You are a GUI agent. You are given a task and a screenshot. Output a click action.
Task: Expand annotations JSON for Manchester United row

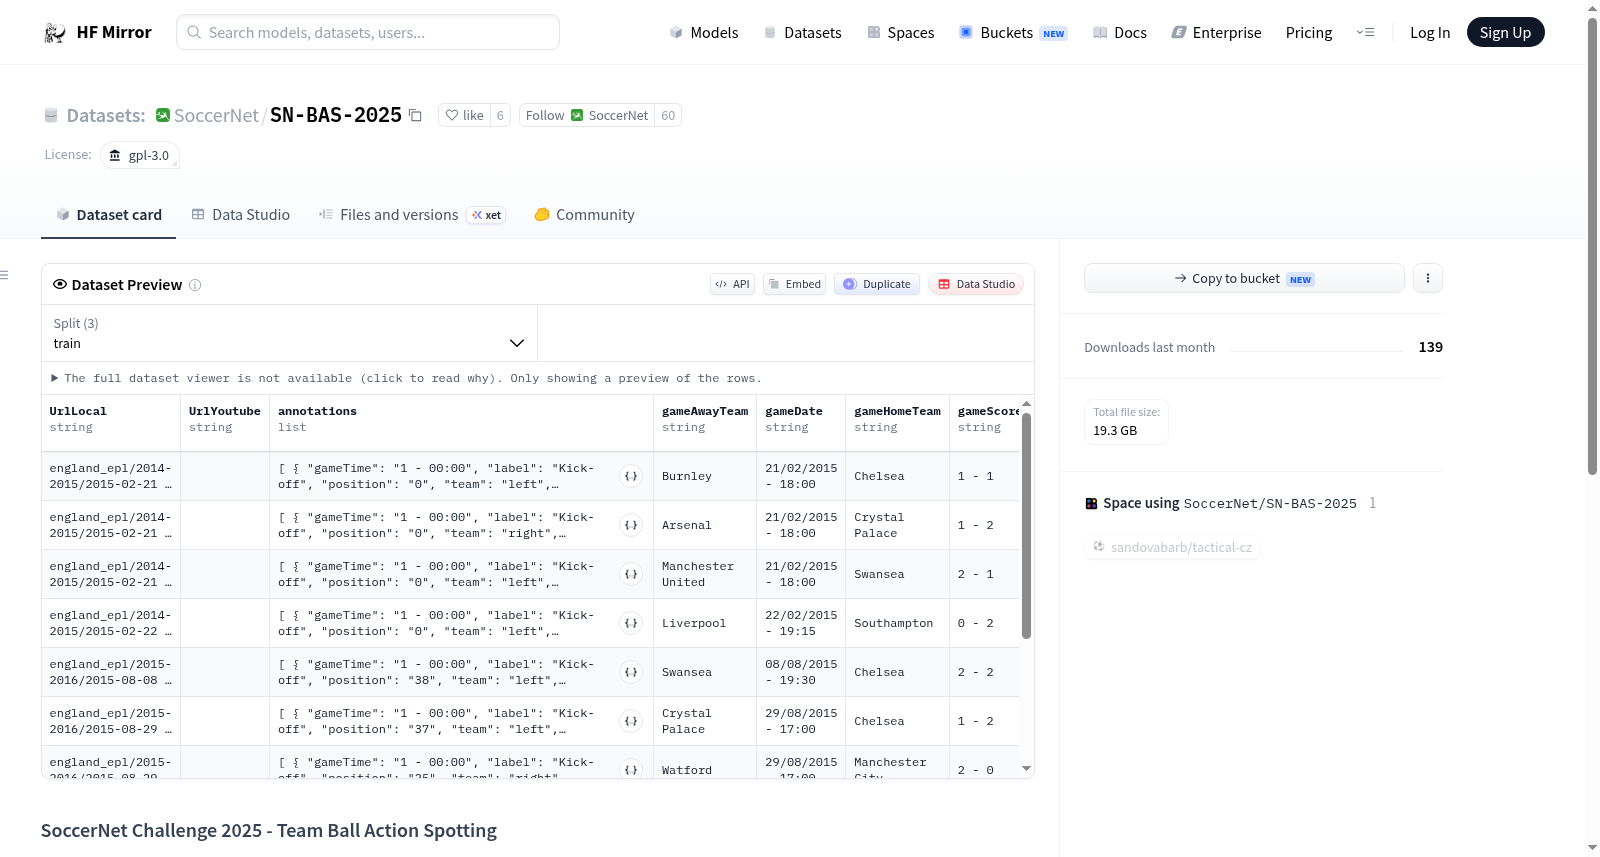click(631, 574)
